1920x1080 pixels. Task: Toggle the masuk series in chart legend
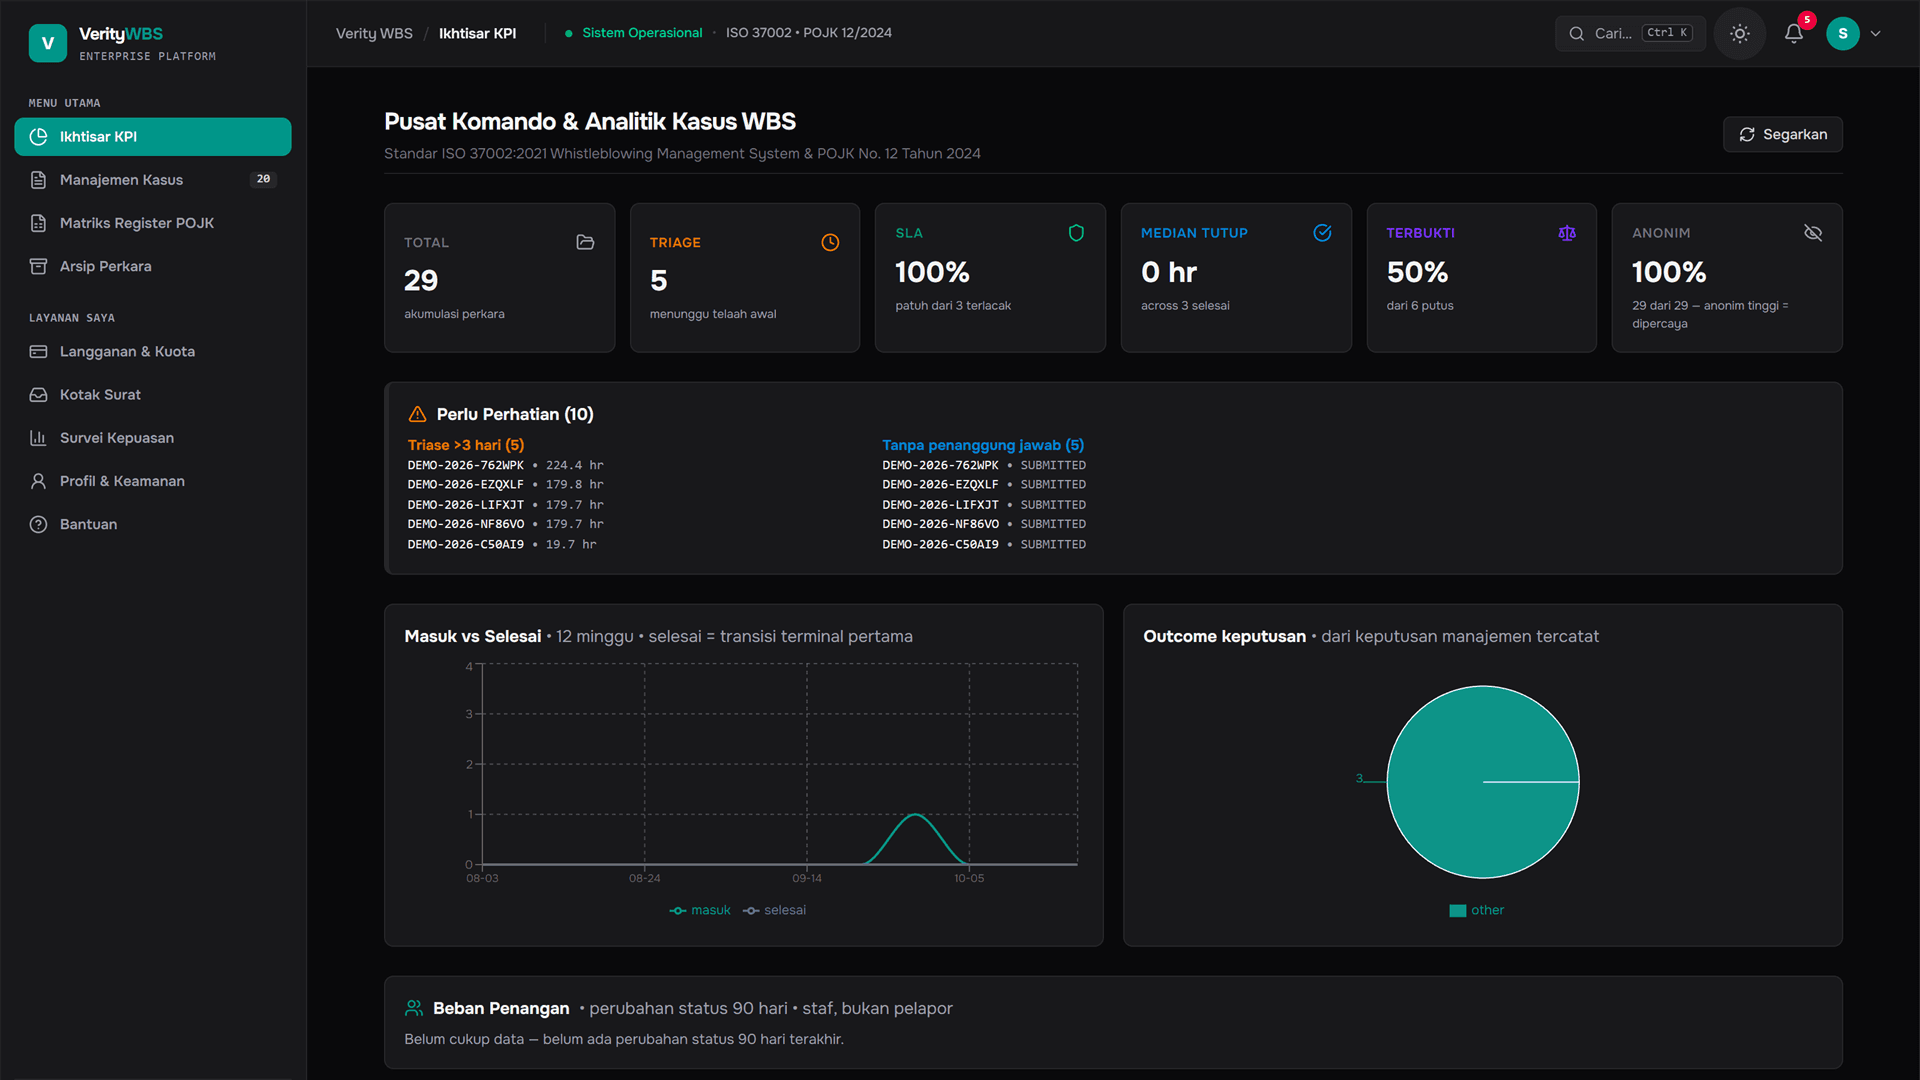pos(700,910)
